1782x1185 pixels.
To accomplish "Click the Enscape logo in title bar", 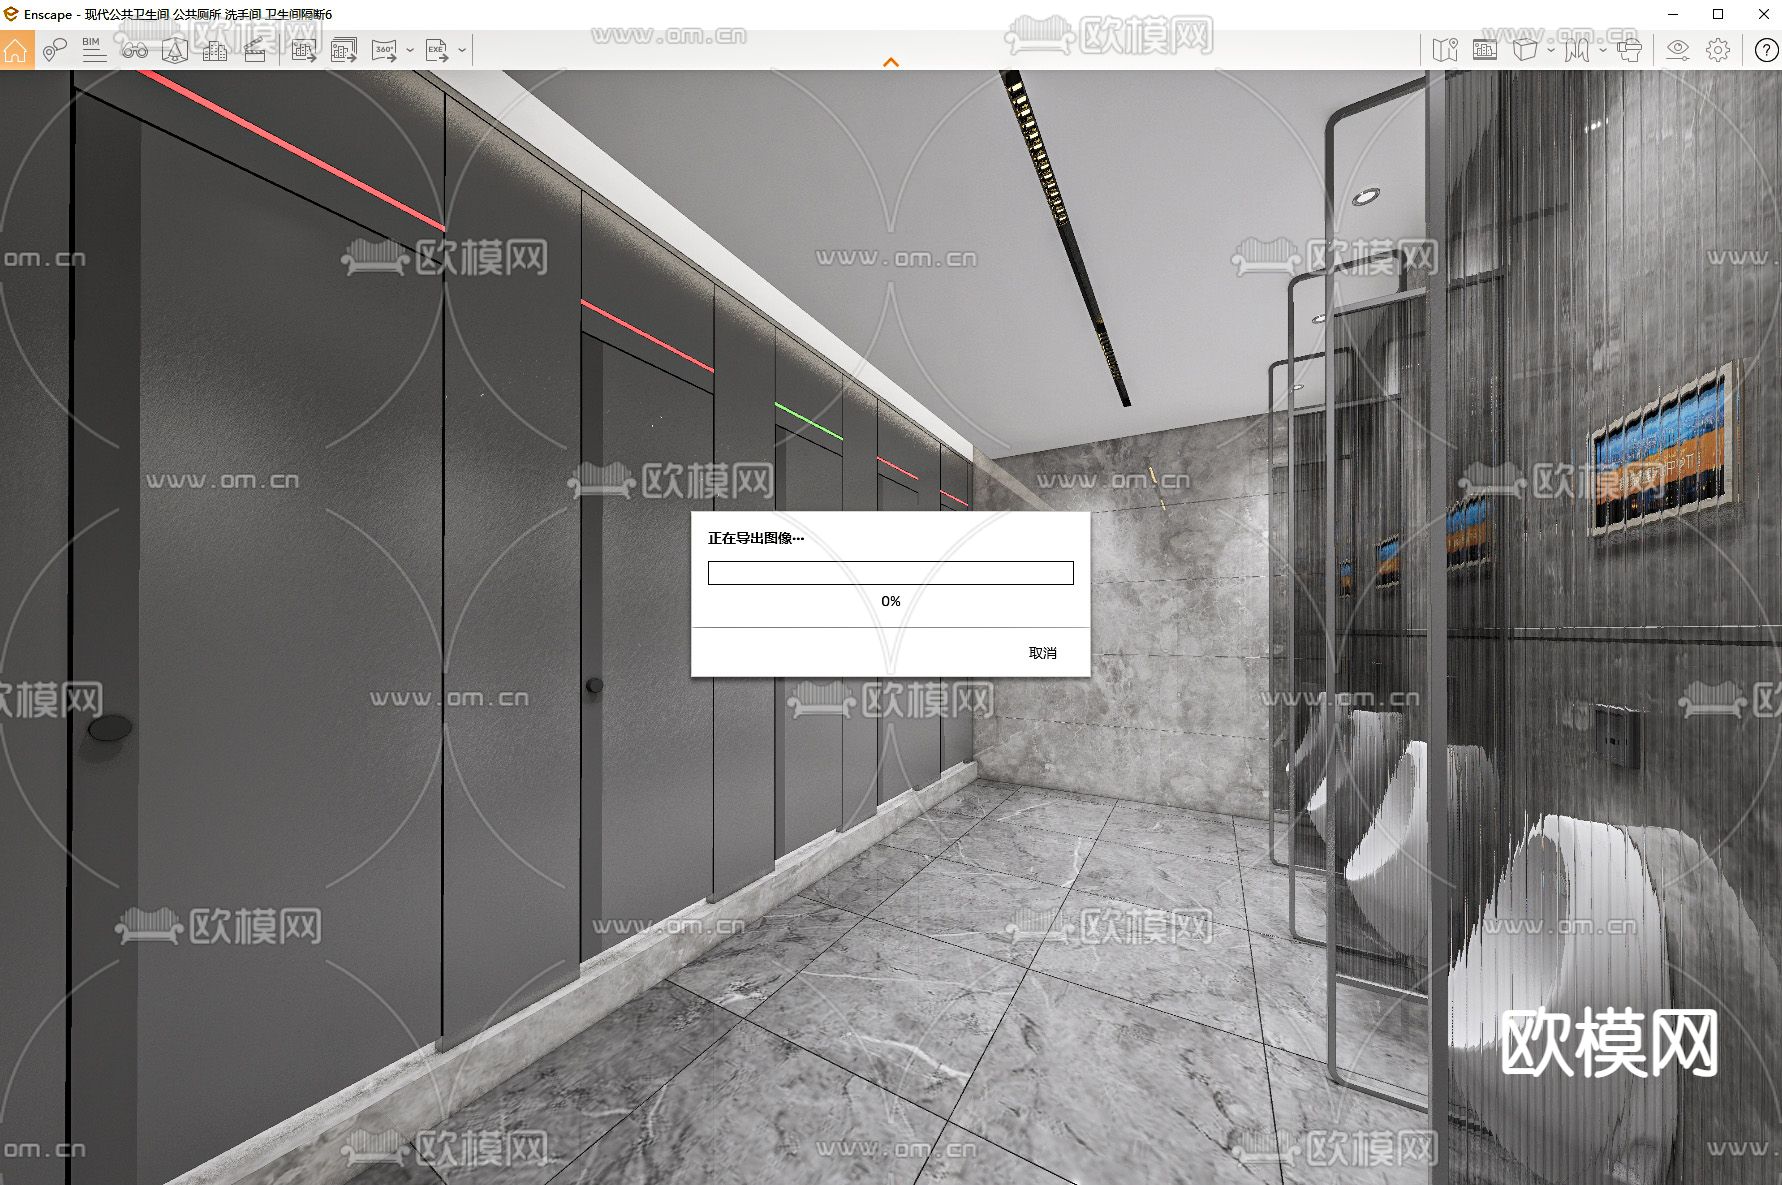I will coord(11,14).
